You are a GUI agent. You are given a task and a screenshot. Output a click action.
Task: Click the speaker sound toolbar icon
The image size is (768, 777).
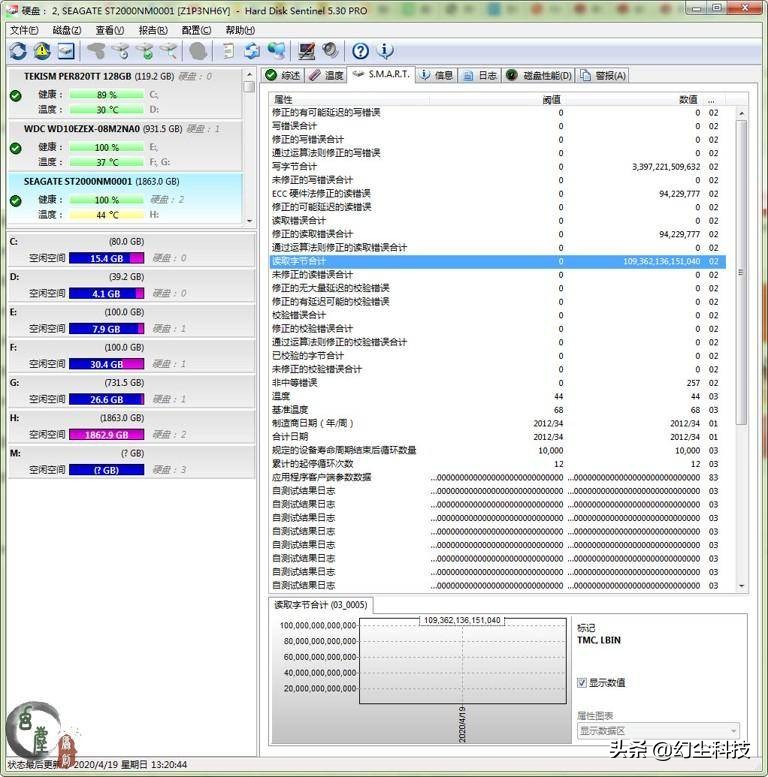330,51
